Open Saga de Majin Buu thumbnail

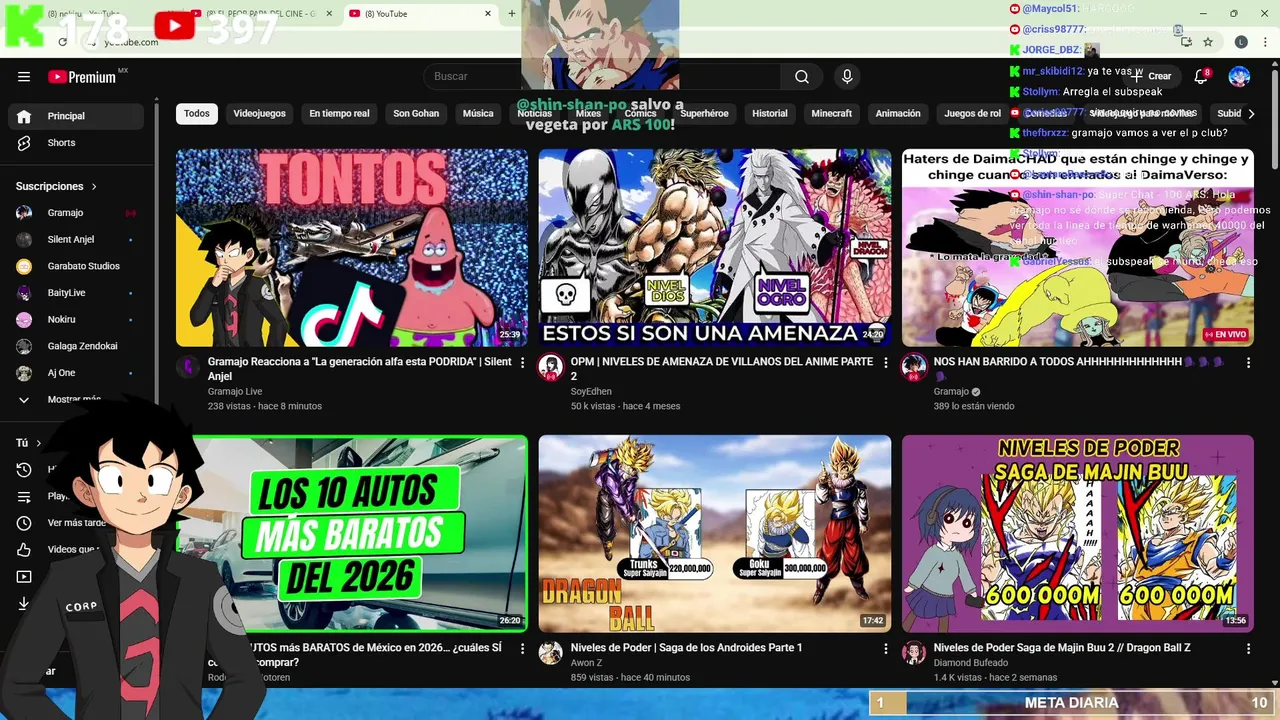(x=1078, y=533)
